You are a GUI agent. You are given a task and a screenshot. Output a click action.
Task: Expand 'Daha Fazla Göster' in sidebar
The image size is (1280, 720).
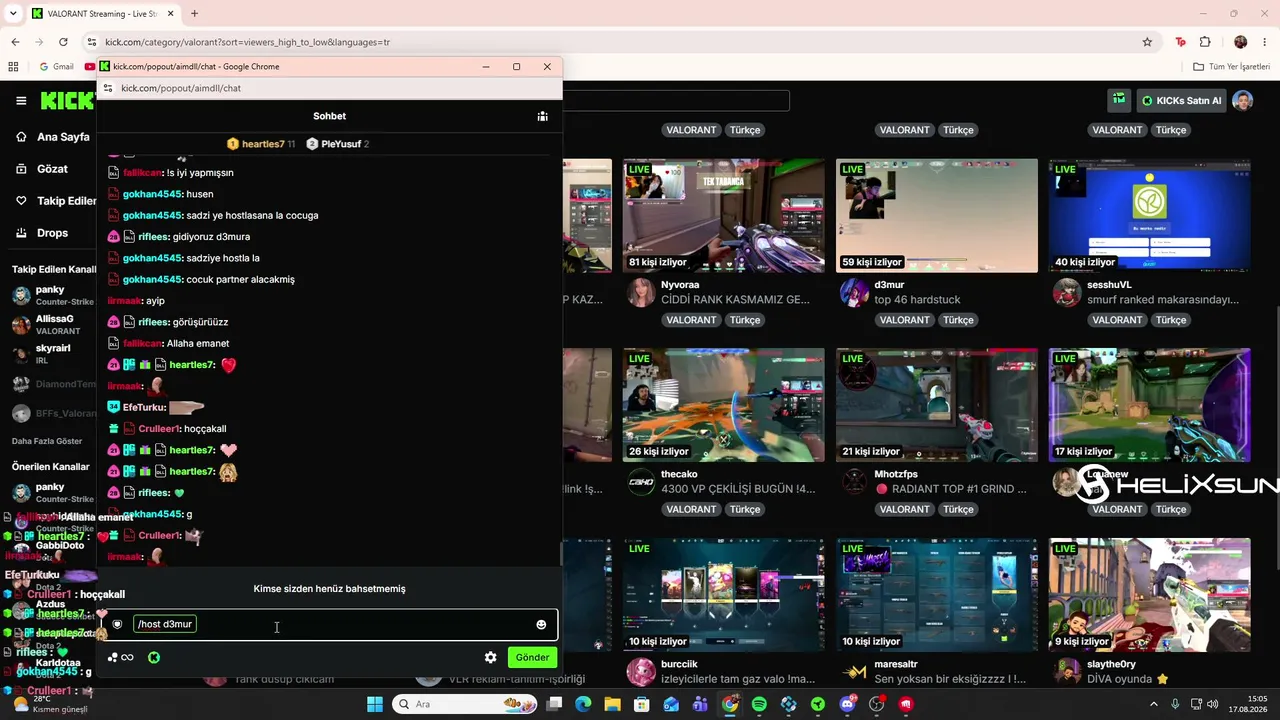pos(47,441)
